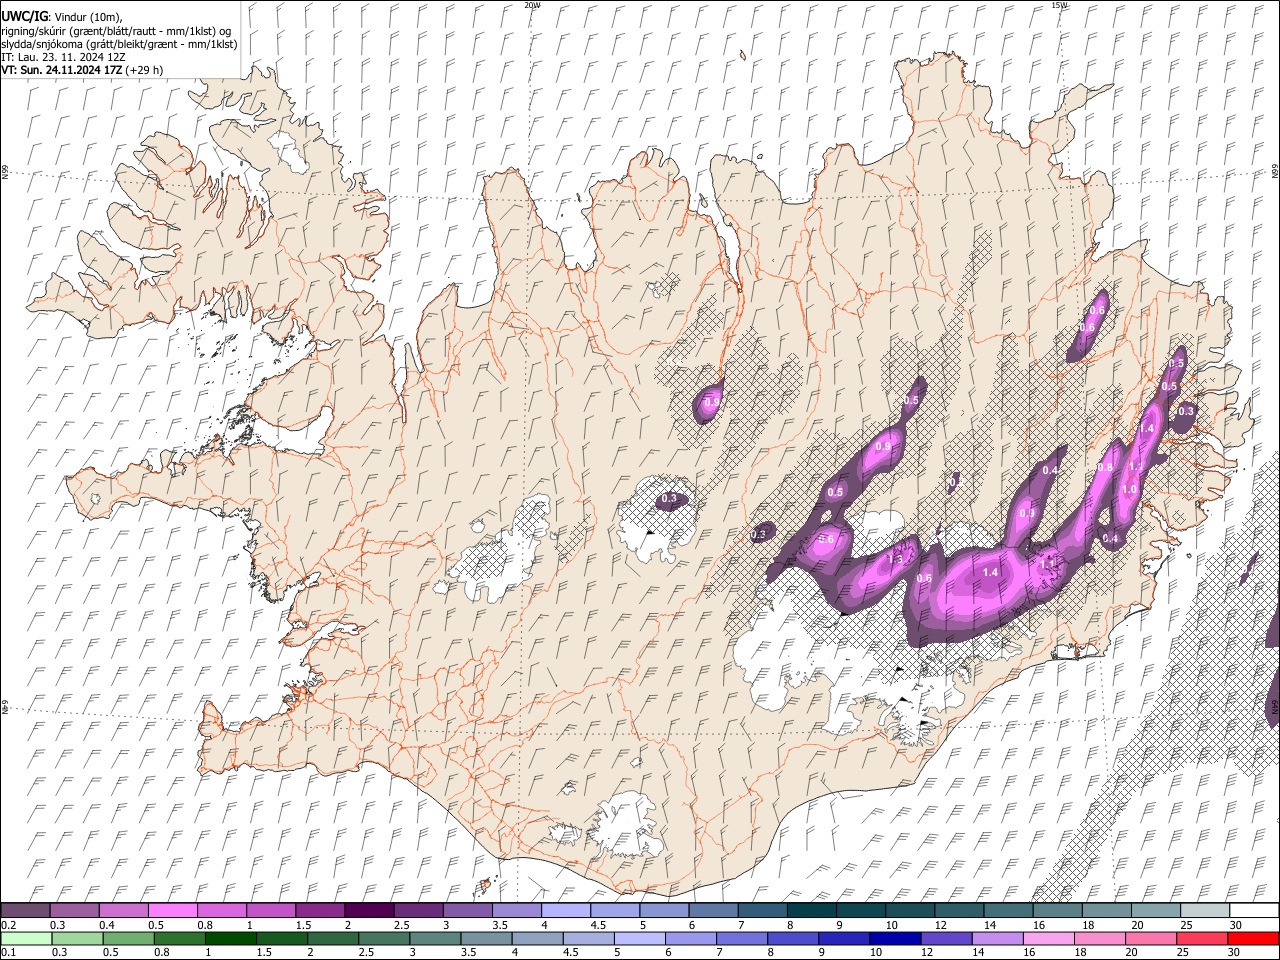Select the rain legend swatch starting at 3
The width and height of the screenshot is (1280, 960).
pyautogui.click(x=435, y=938)
